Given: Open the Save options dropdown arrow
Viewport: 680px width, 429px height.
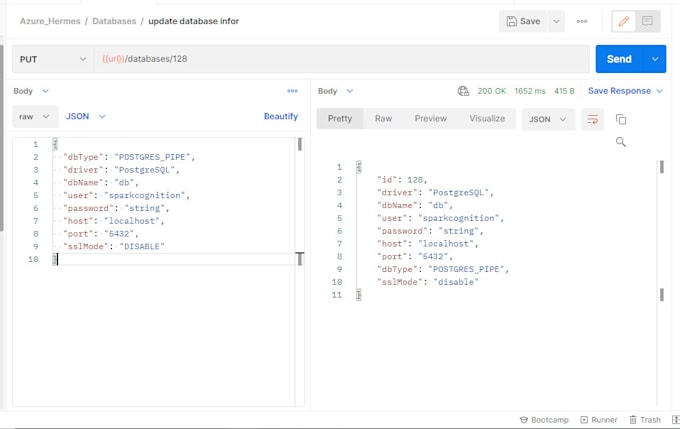Looking at the screenshot, I should [x=556, y=21].
